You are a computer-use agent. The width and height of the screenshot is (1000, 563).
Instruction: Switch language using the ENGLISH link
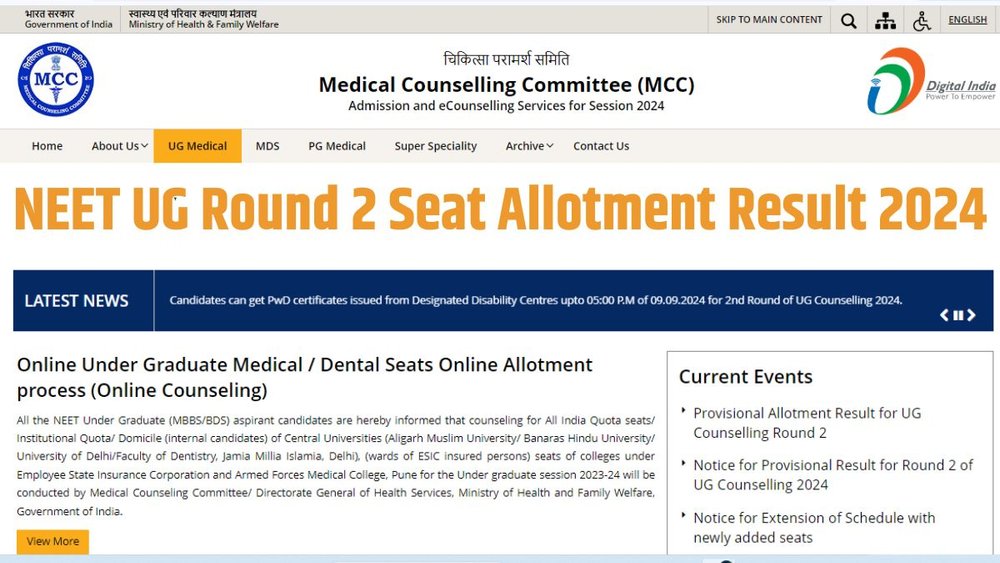pyautogui.click(x=967, y=20)
